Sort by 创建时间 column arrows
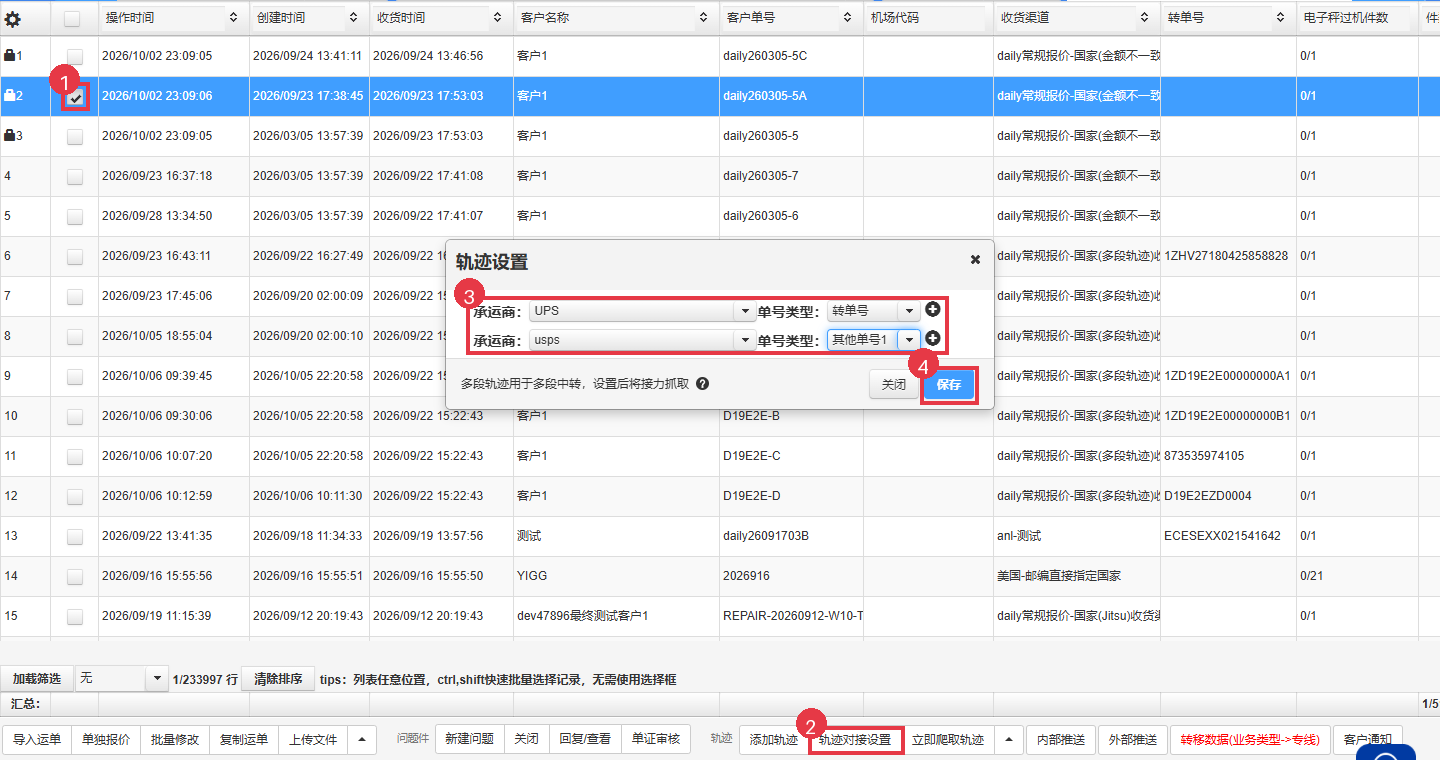Image resolution: width=1440 pixels, height=760 pixels. tap(353, 18)
